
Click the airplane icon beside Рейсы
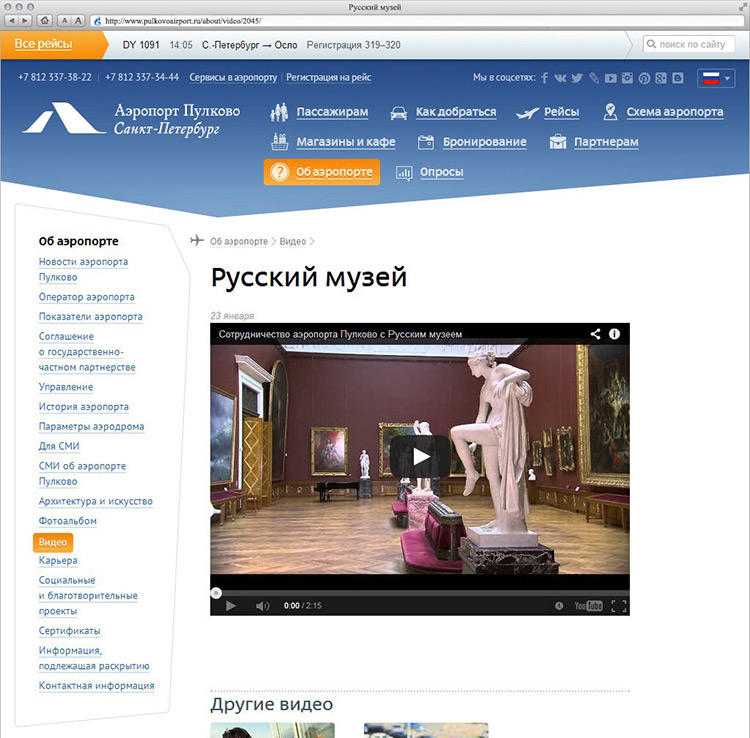527,113
